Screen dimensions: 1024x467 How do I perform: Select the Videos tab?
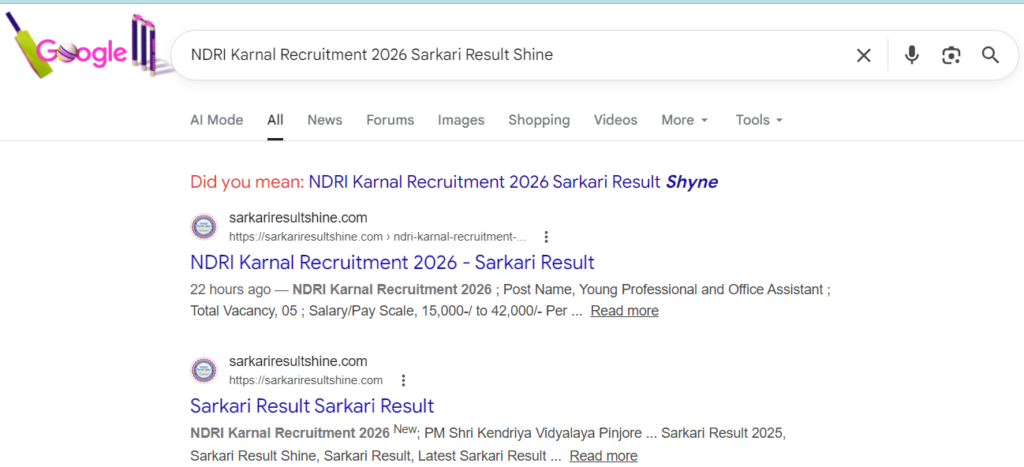(x=615, y=120)
